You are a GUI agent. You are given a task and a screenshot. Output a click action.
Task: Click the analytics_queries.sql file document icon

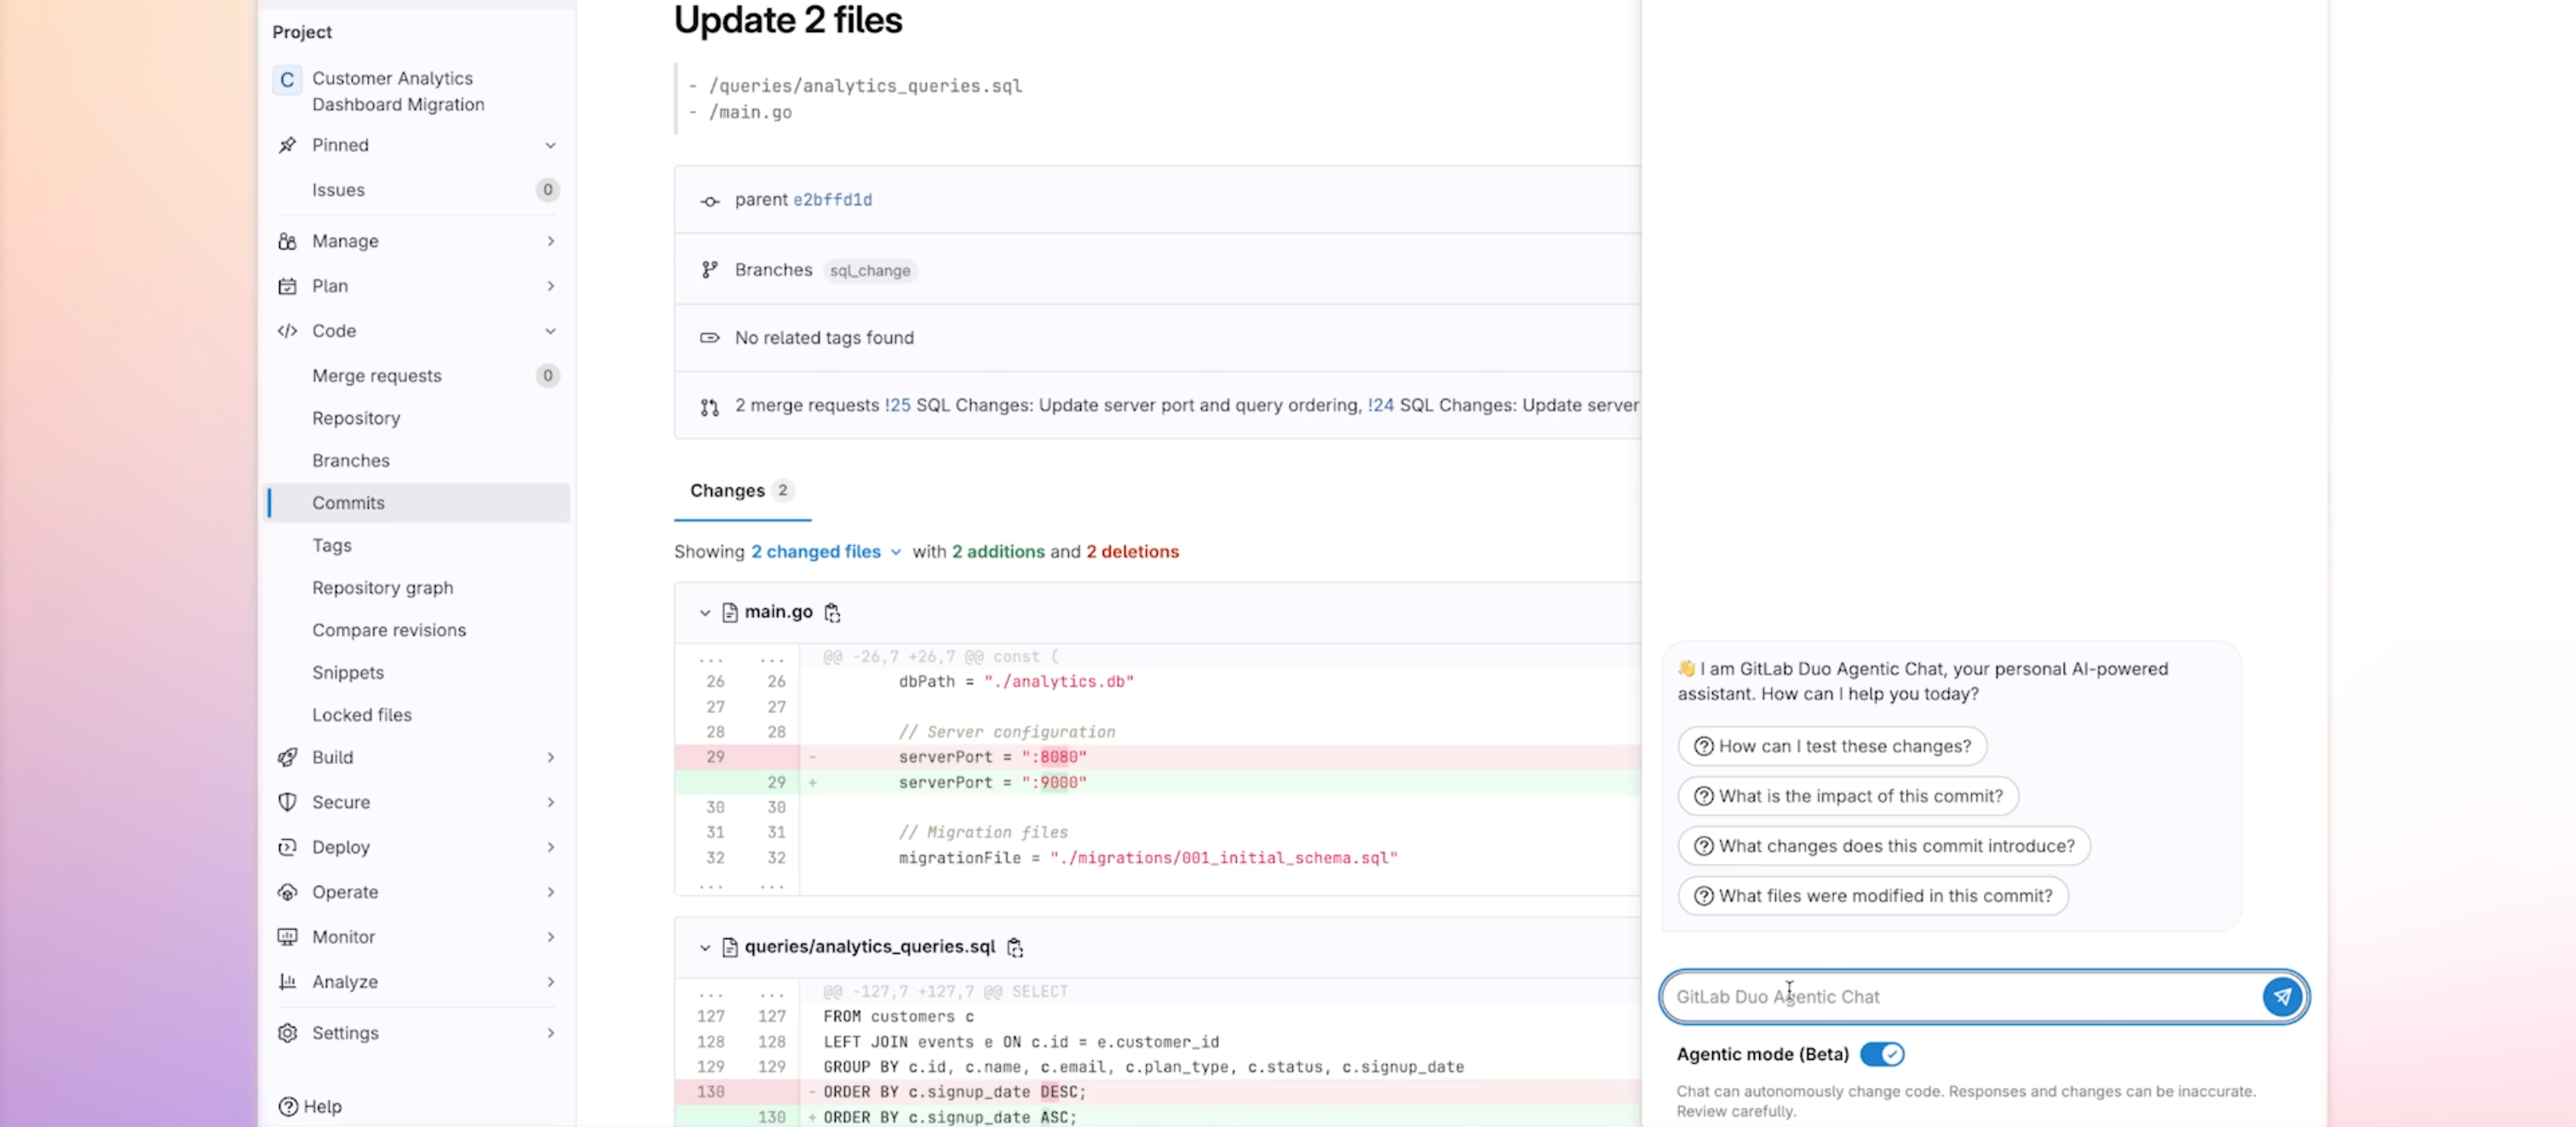pyautogui.click(x=730, y=947)
